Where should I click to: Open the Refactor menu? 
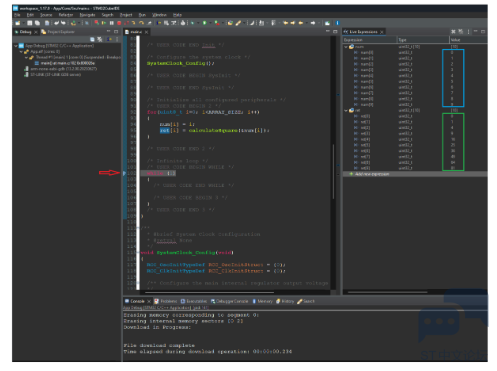coord(66,15)
